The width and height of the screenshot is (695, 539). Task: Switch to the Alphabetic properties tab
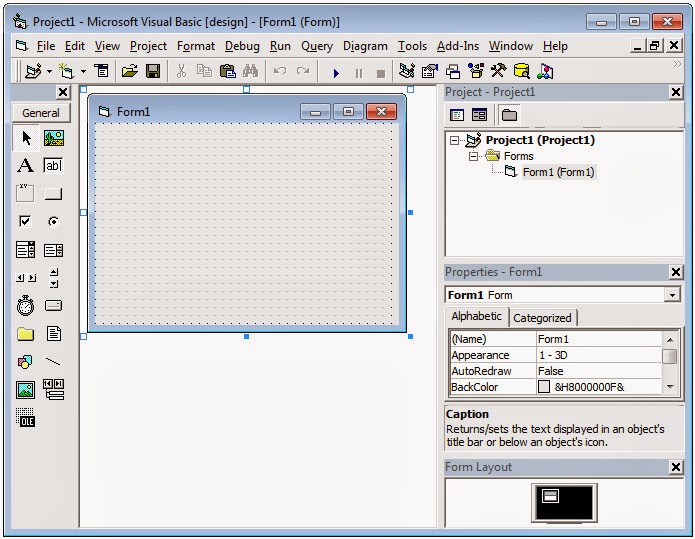[476, 316]
